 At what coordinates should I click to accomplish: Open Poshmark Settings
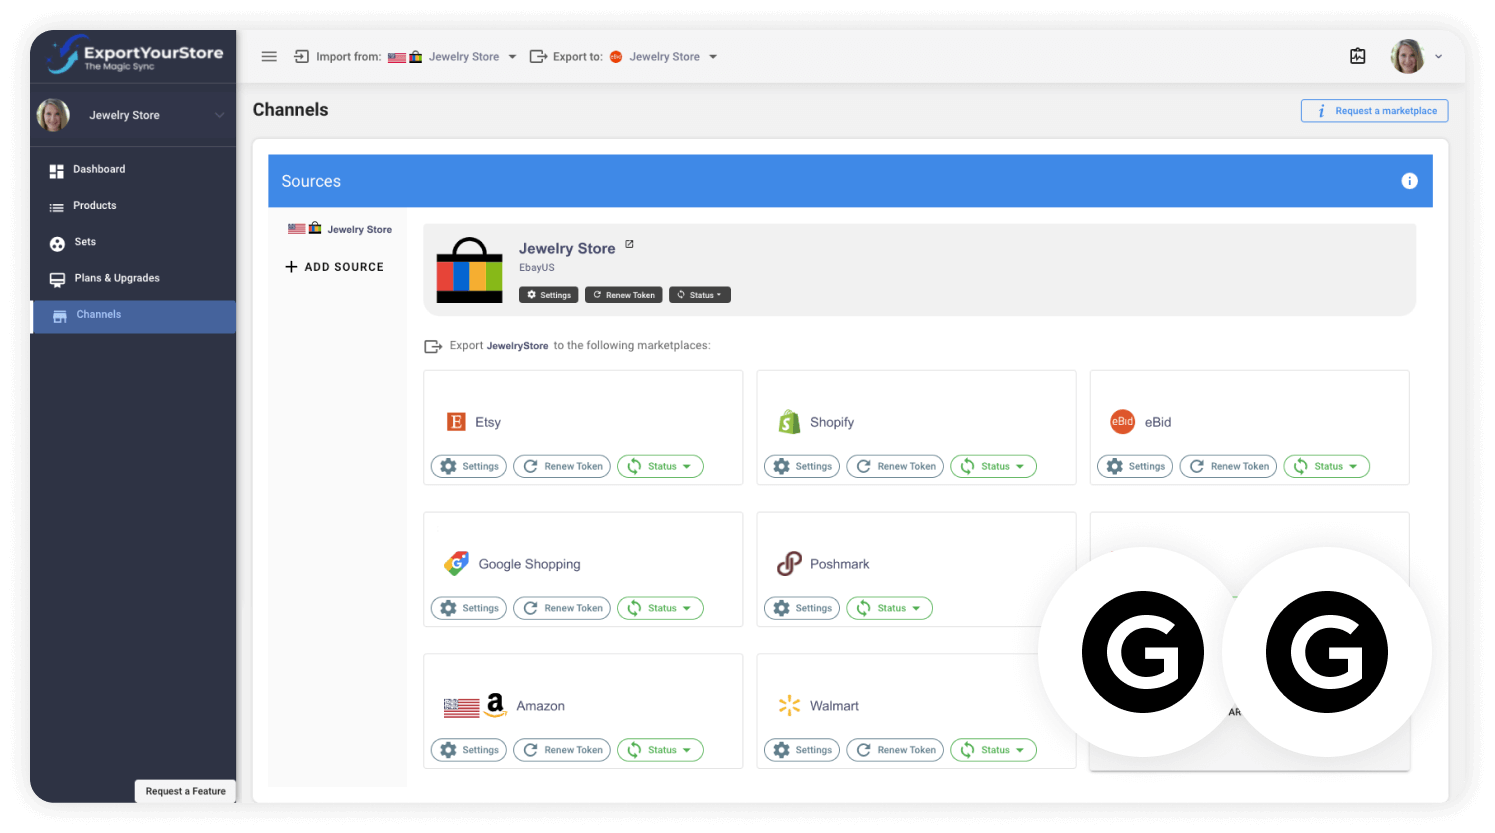(802, 608)
